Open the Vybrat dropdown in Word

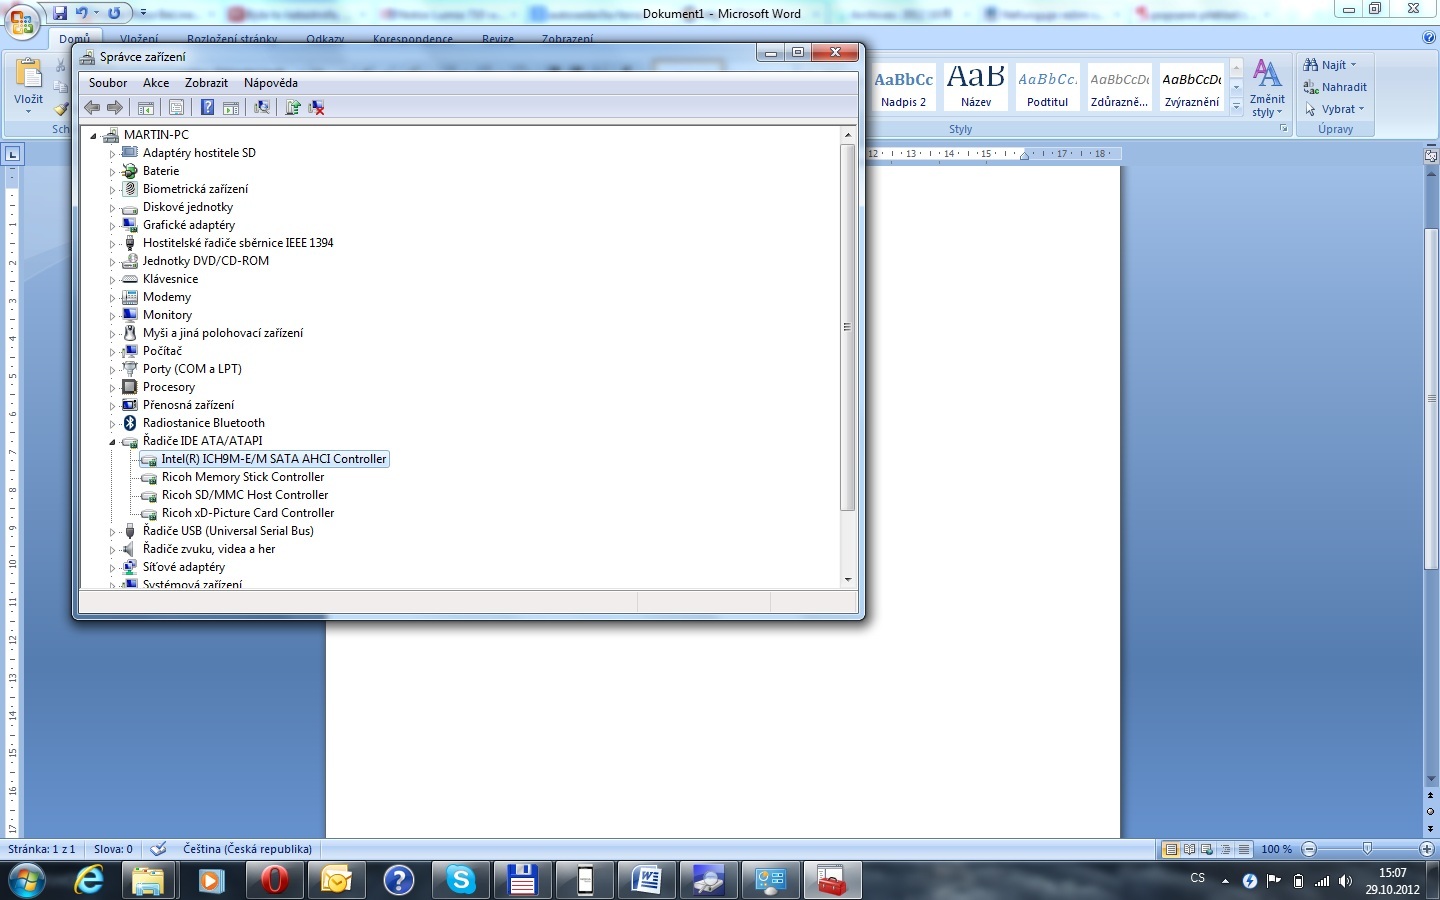tap(1335, 109)
